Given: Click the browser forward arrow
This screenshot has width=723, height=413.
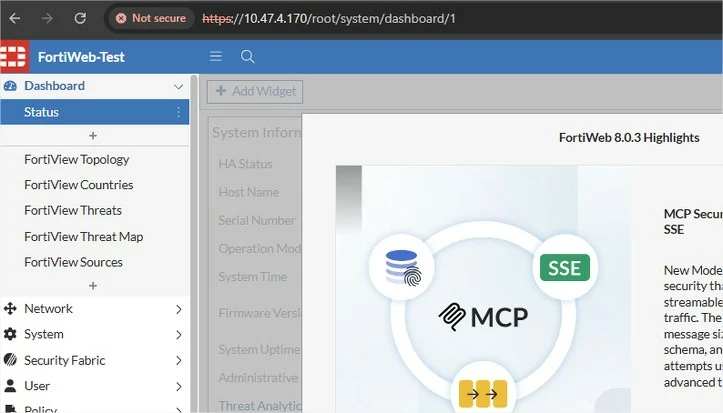Looking at the screenshot, I should coord(47,18).
